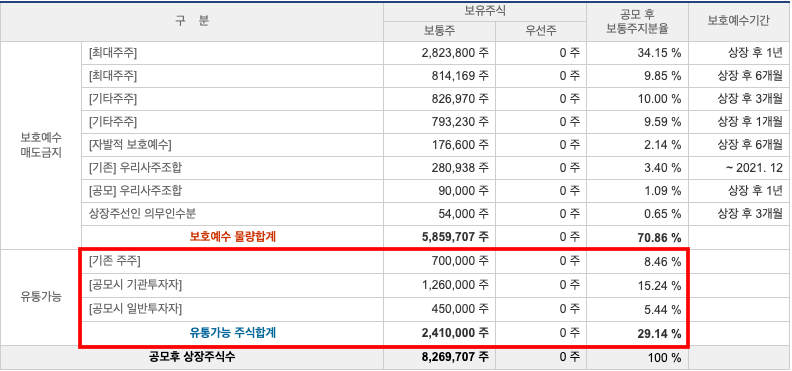Select the '보호예수 매도금지' category cell

pos(41,145)
